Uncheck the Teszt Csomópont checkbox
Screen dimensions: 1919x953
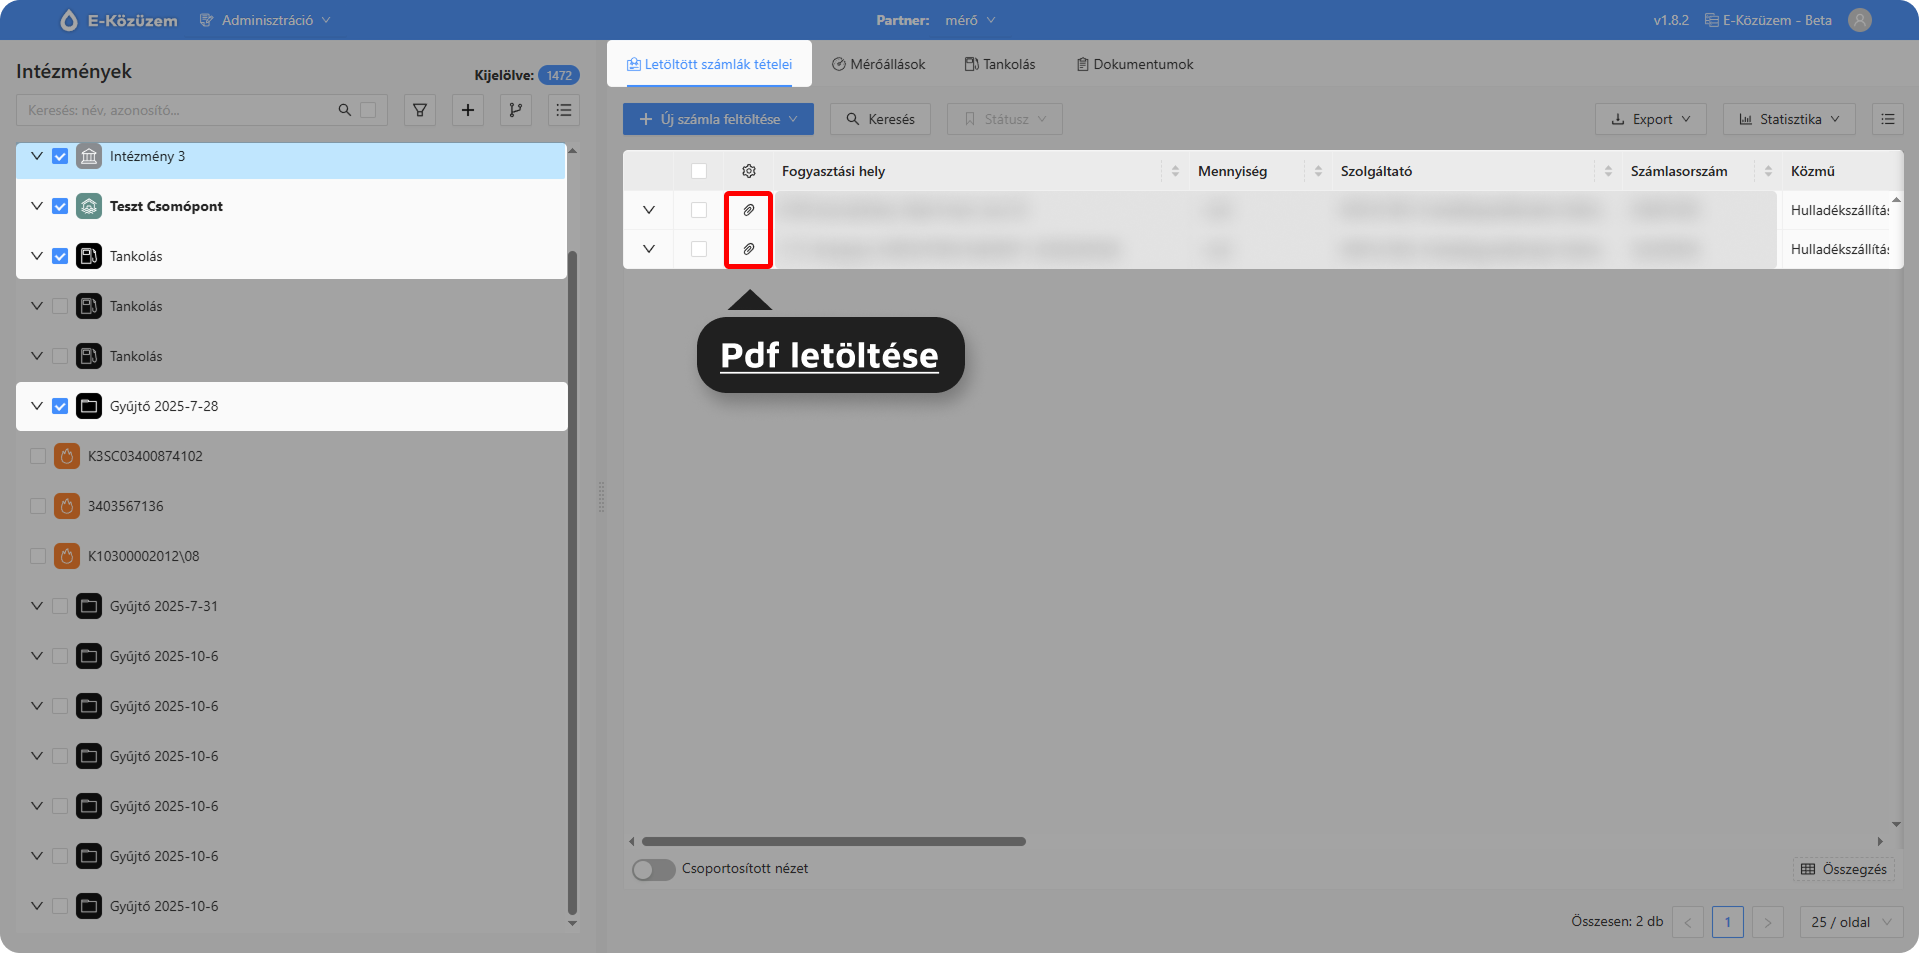tap(60, 206)
